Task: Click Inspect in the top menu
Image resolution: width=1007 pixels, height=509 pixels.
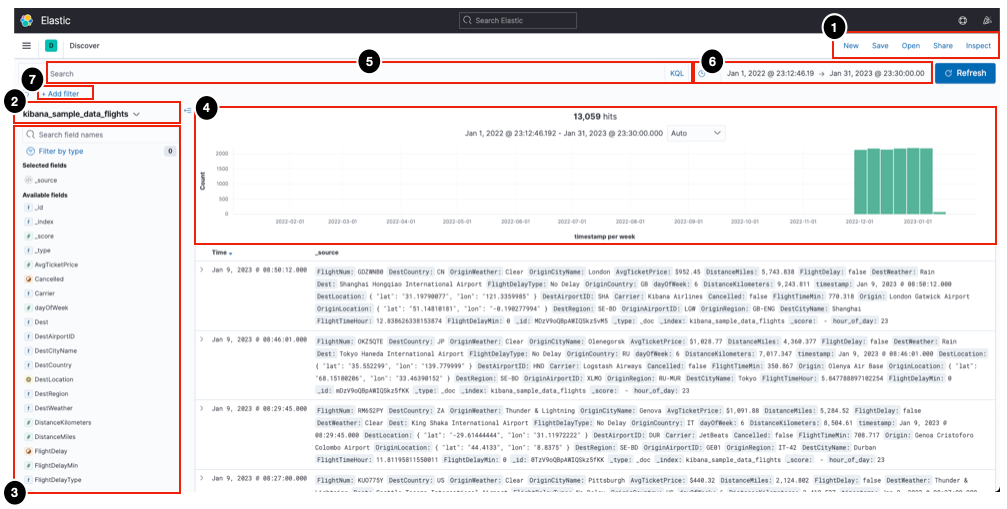Action: pos(978,46)
